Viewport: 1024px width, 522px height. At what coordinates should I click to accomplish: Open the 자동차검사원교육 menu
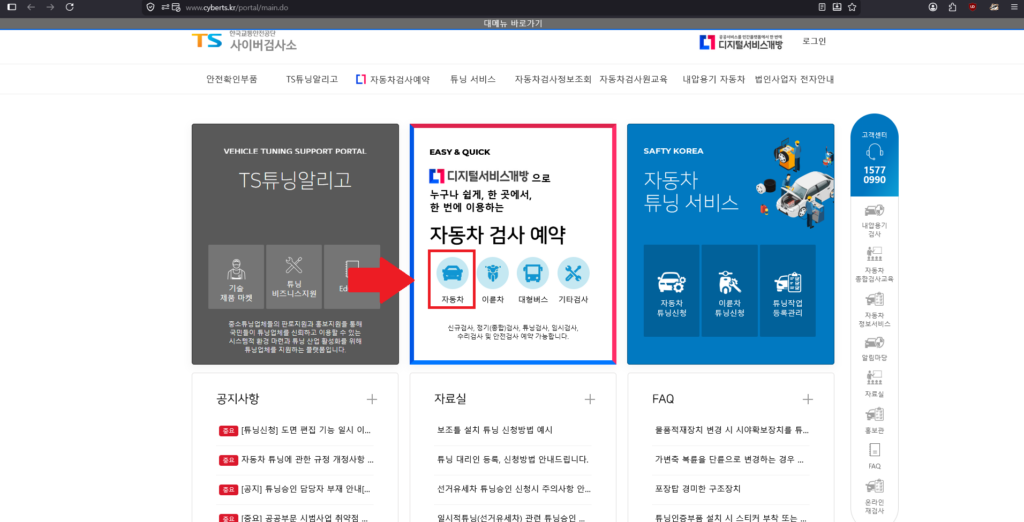tap(633, 79)
